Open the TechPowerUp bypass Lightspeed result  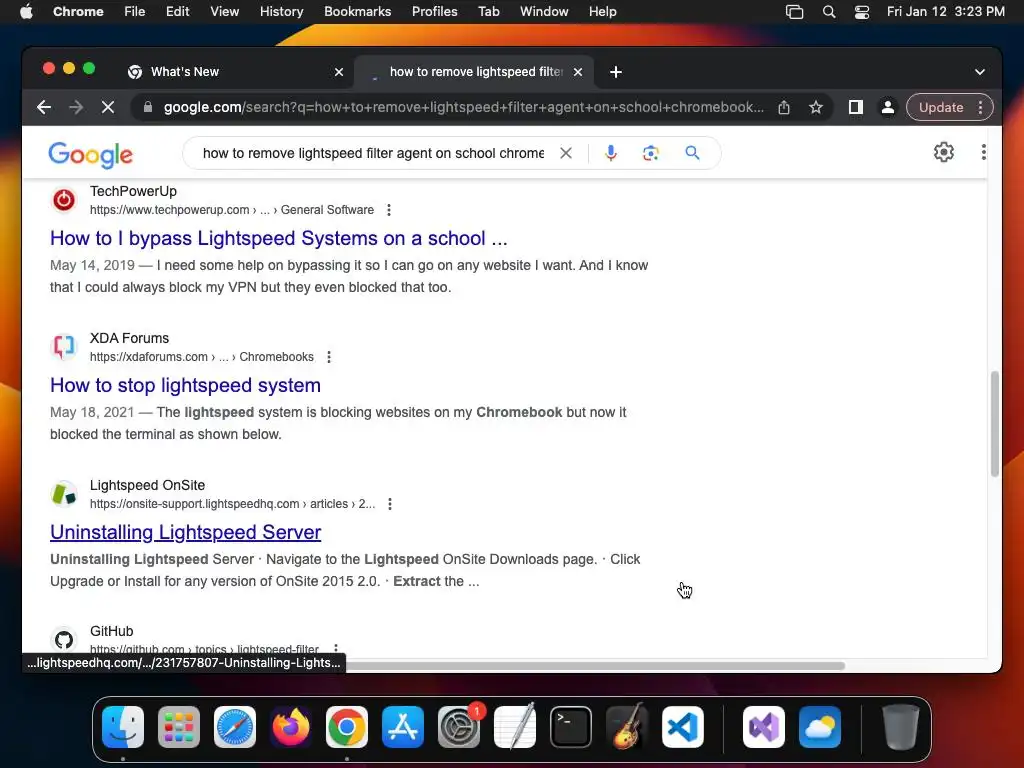tap(279, 238)
